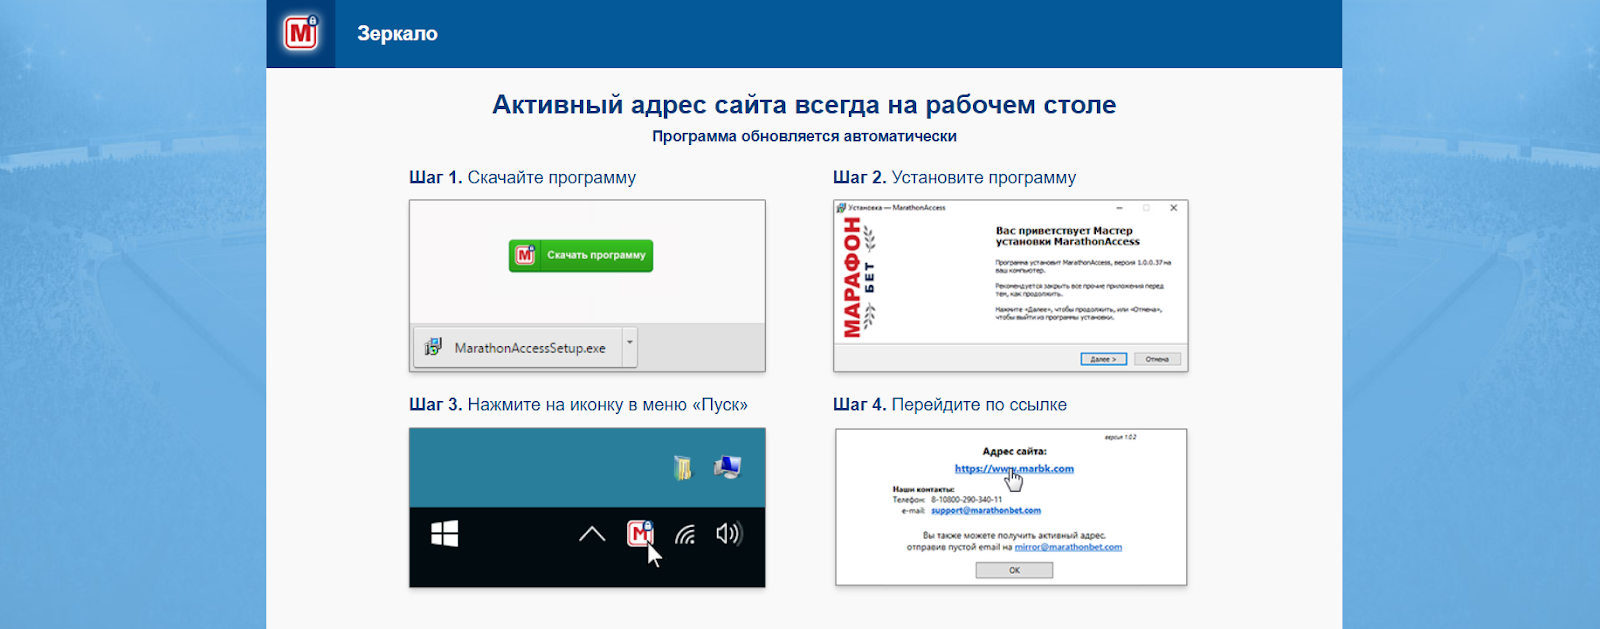Viewport: 1600px width, 629px height.
Task: Click the computer monitor icon on the desktop image
Action: tap(727, 467)
